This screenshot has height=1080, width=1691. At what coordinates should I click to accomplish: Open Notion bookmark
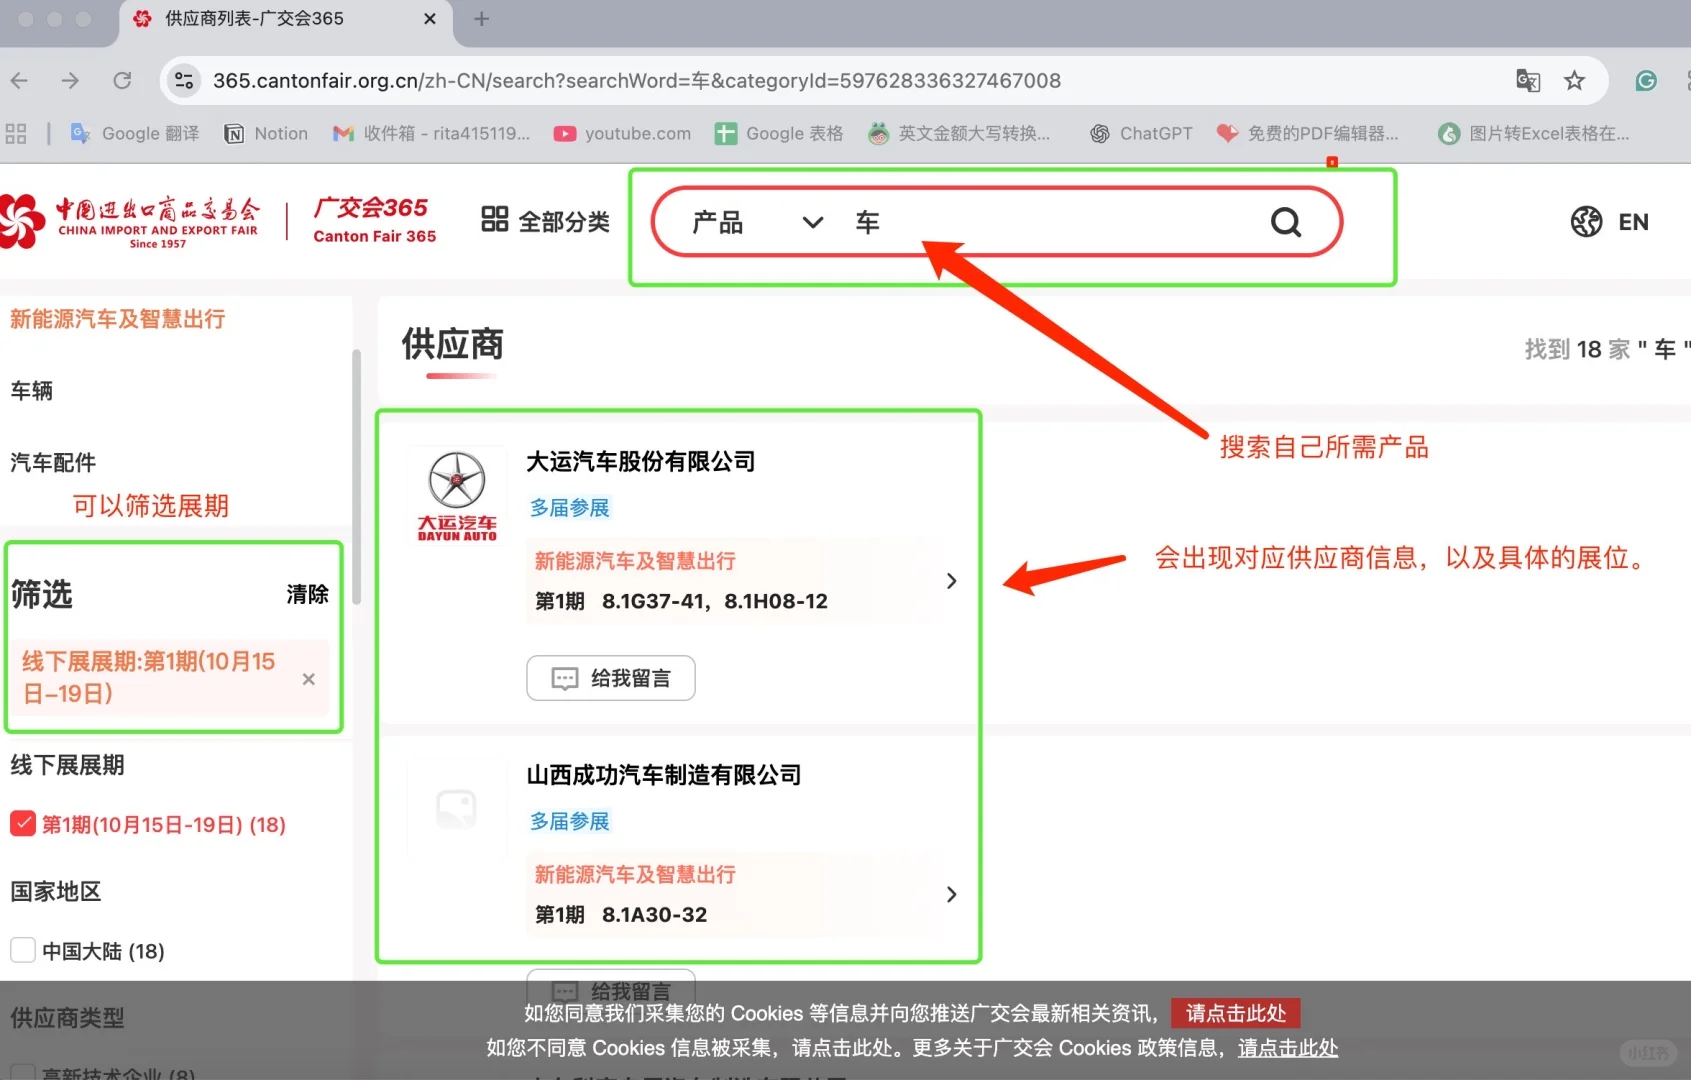tap(266, 134)
